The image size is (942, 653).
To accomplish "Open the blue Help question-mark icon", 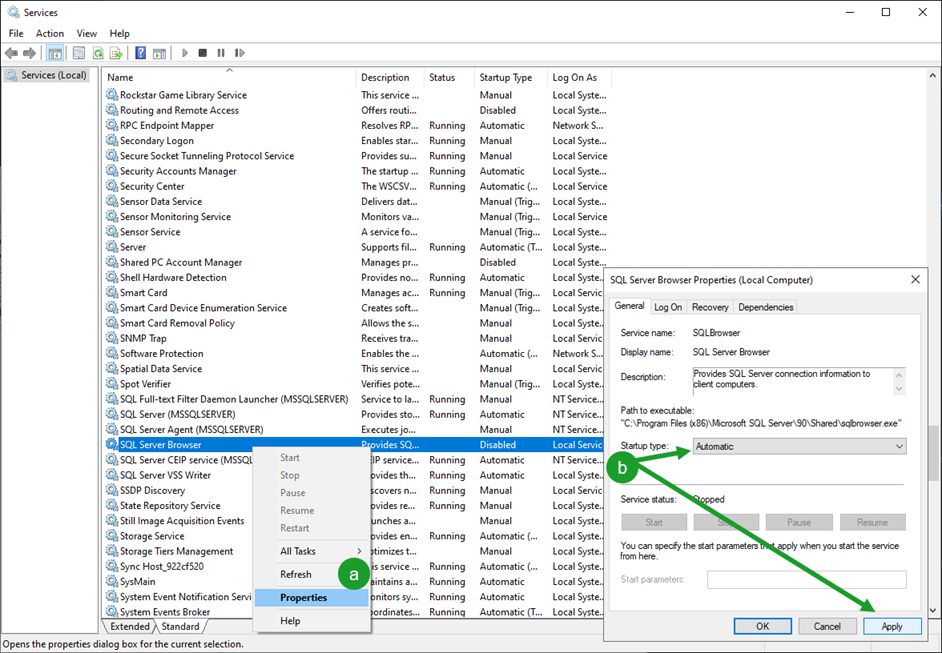I will pyautogui.click(x=141, y=53).
